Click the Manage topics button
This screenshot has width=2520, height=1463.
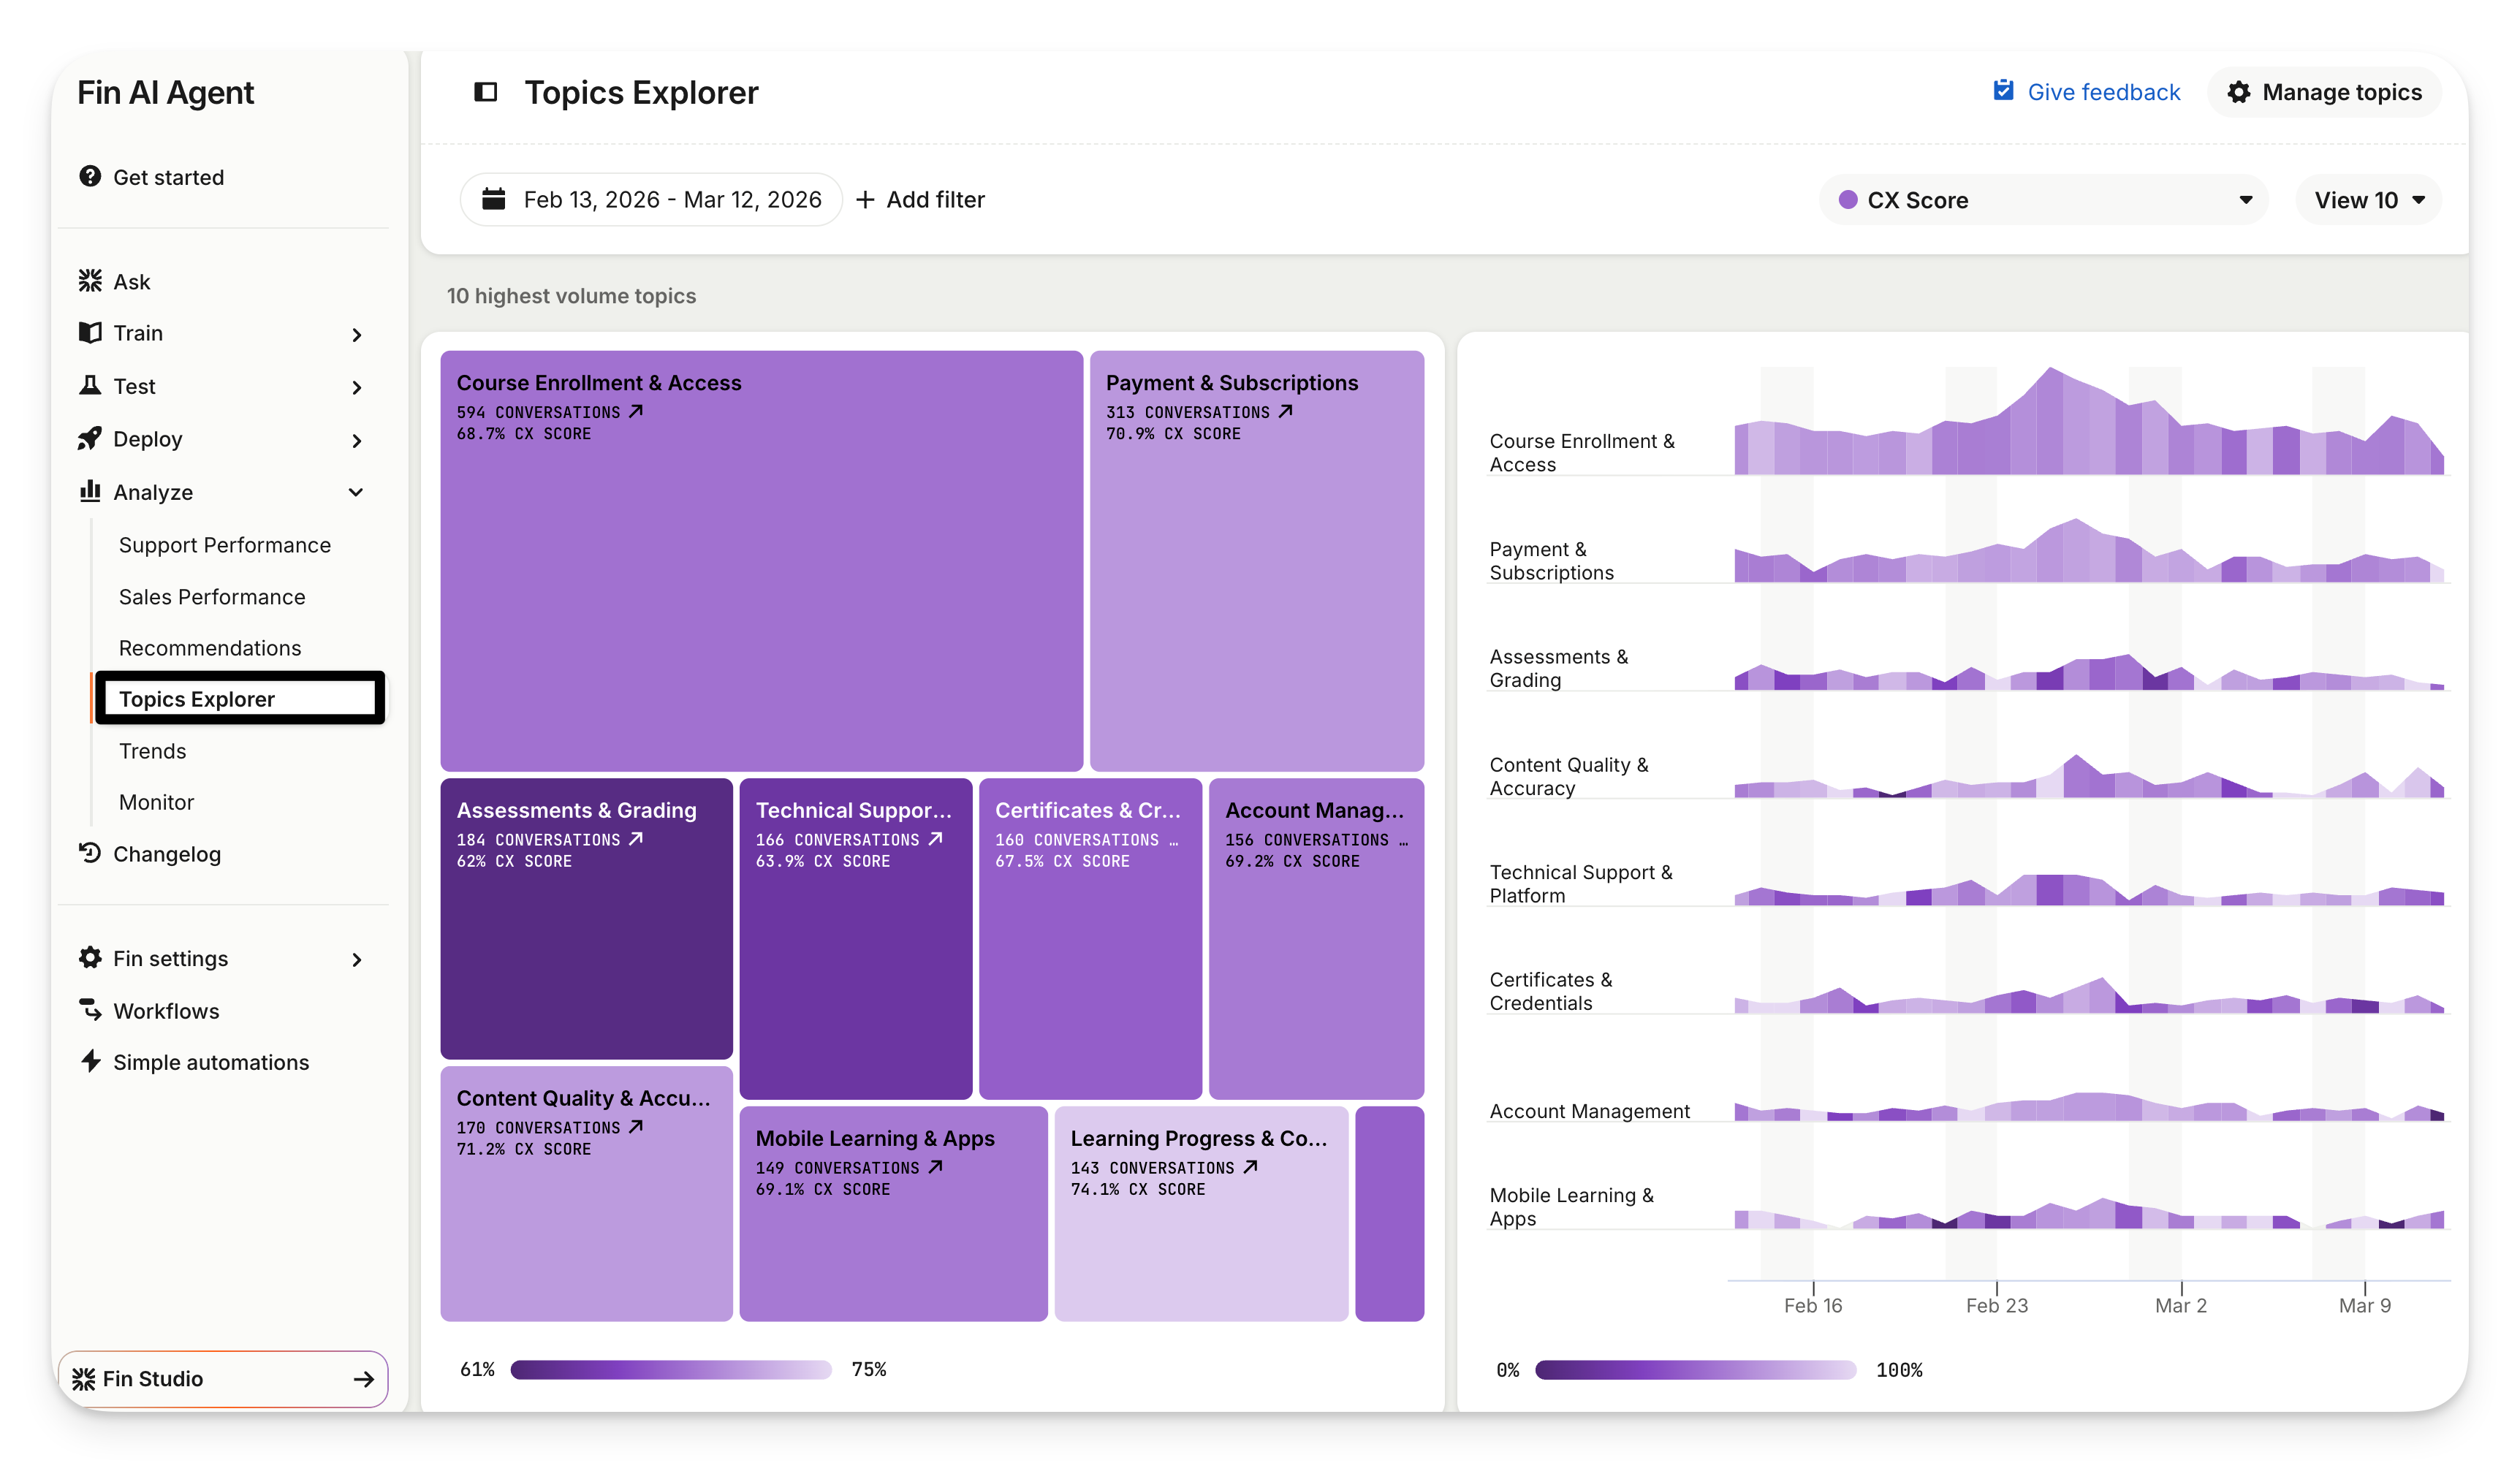[2325, 92]
